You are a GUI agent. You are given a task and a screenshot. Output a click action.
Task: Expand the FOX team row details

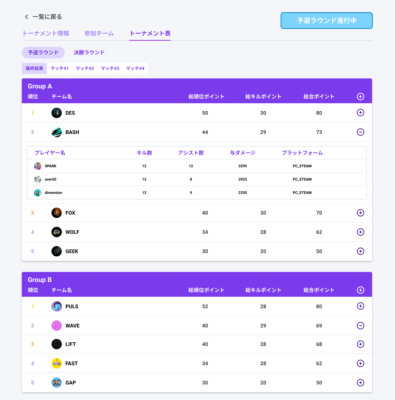[x=360, y=213]
